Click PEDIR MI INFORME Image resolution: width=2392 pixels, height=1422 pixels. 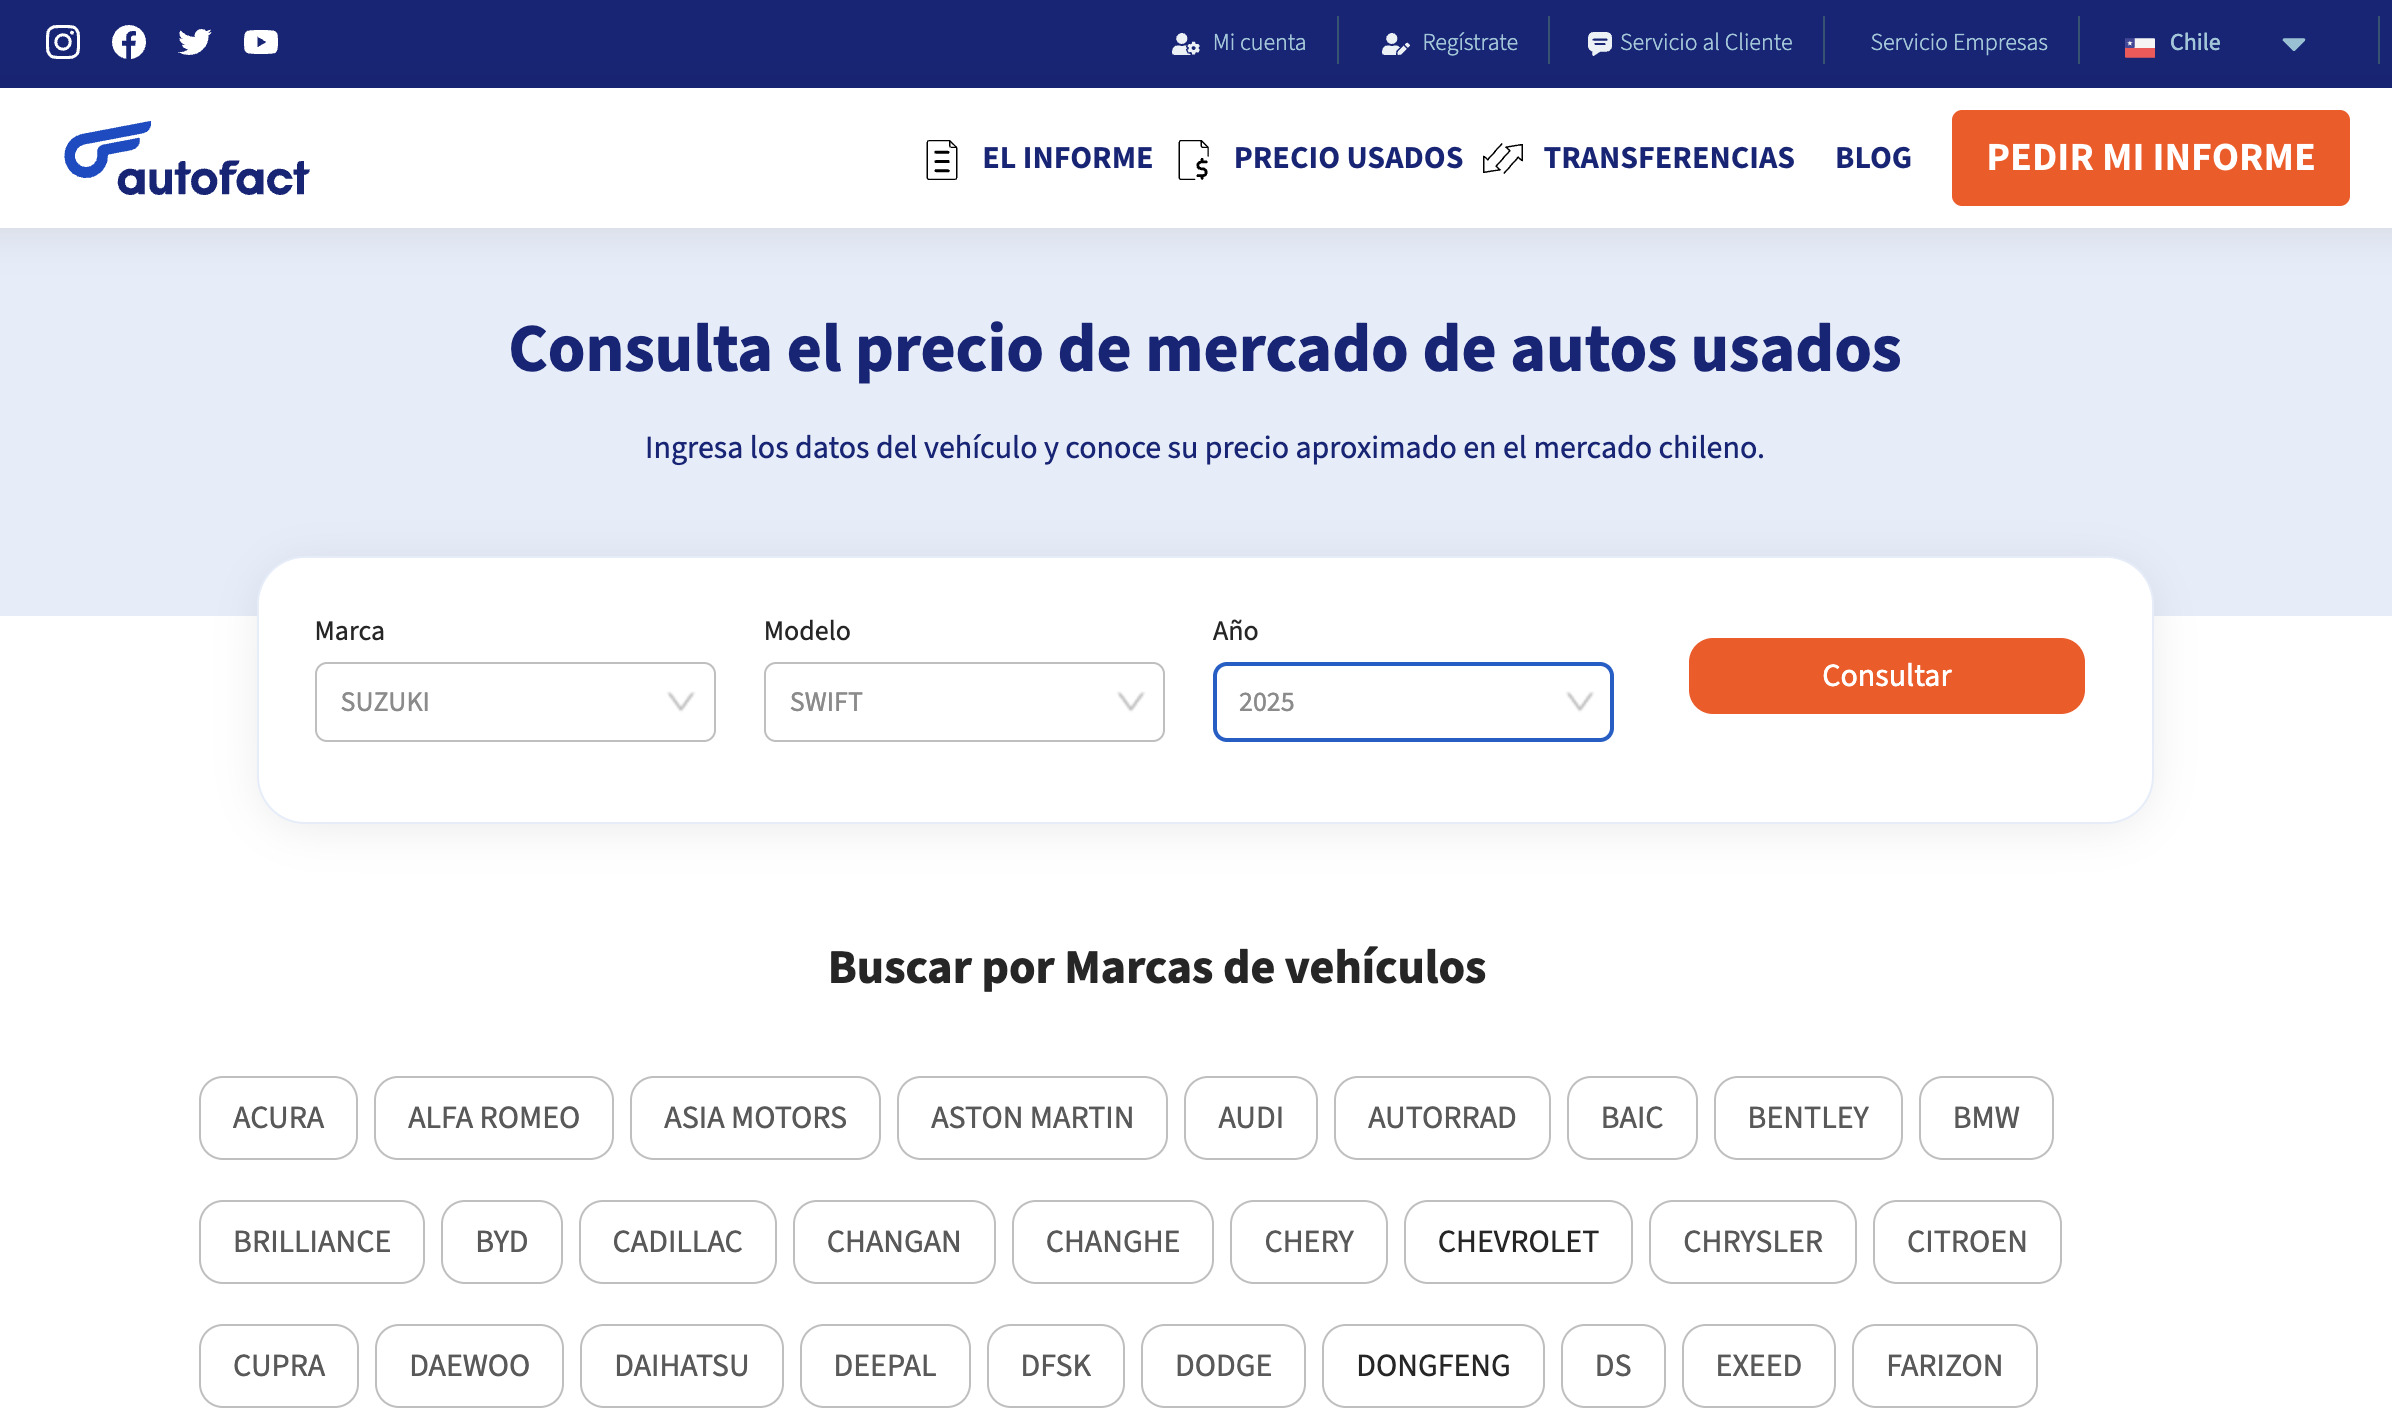click(2150, 158)
